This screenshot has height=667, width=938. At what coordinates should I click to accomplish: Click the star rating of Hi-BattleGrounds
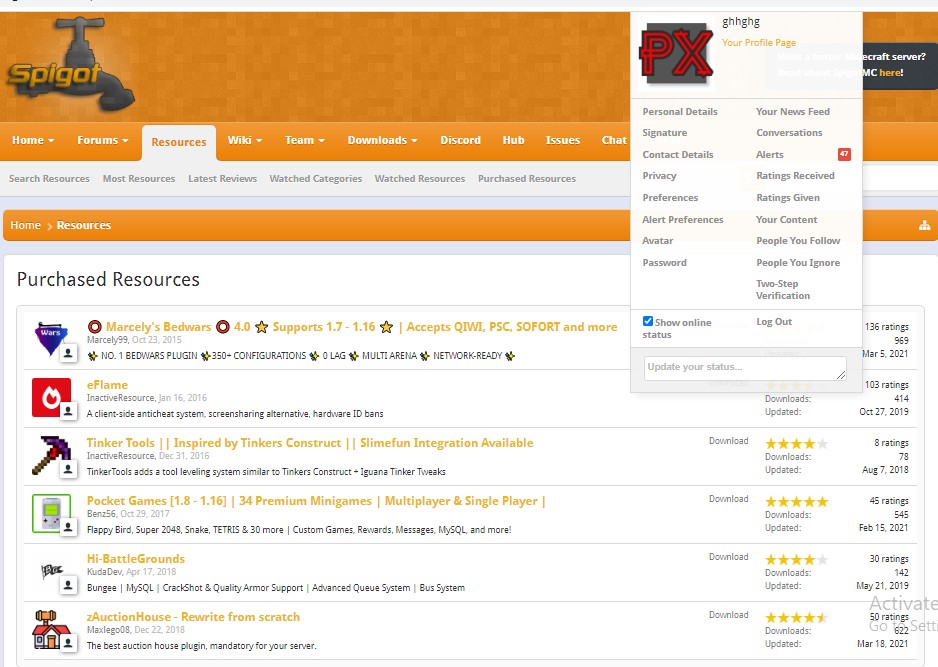[x=797, y=559]
